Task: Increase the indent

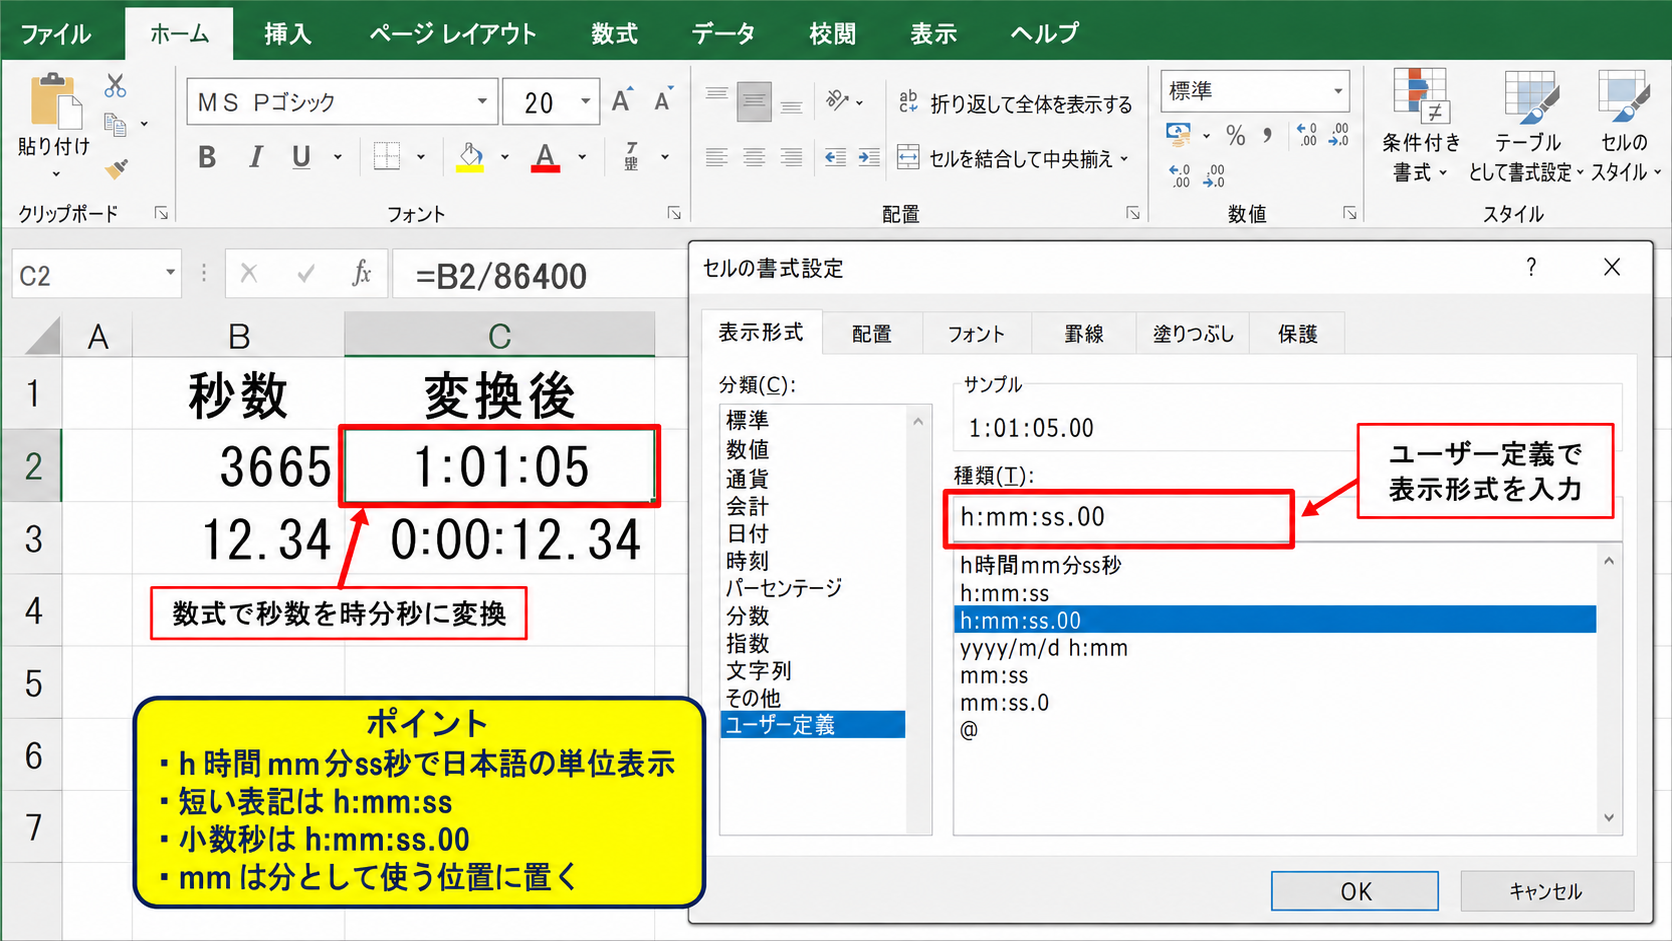Action: [869, 157]
